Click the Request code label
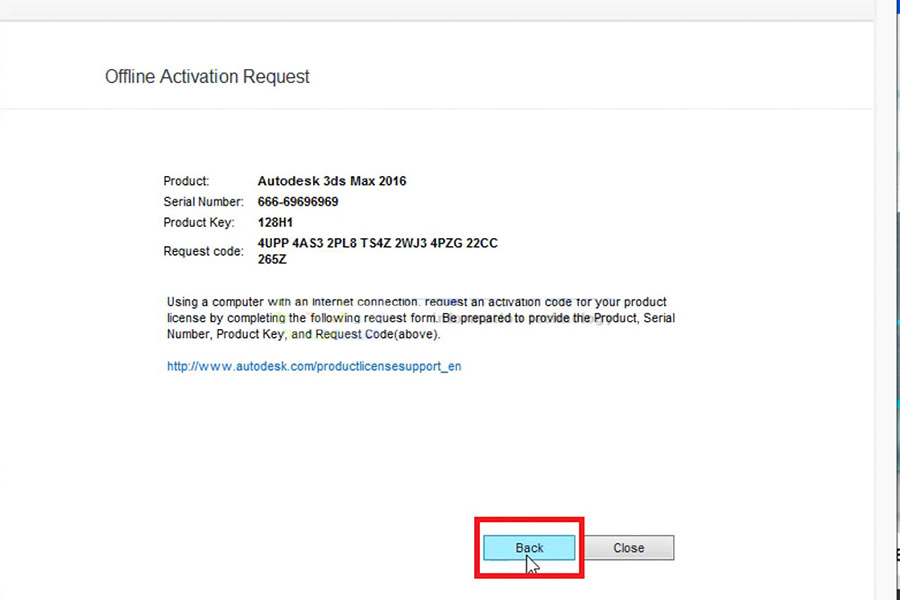This screenshot has width=900, height=600. 203,251
